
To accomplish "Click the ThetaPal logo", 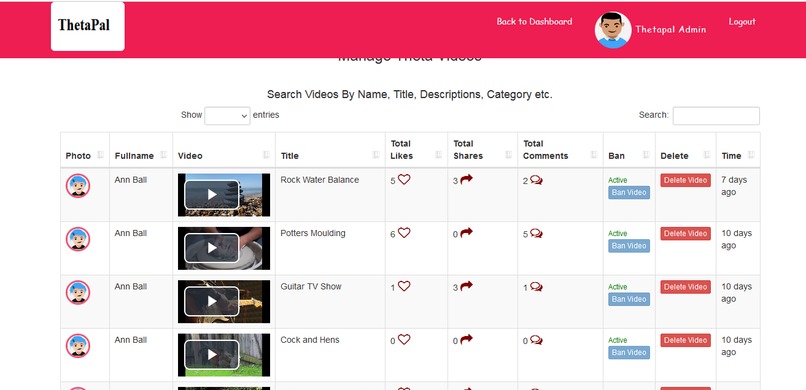I will [88, 26].
